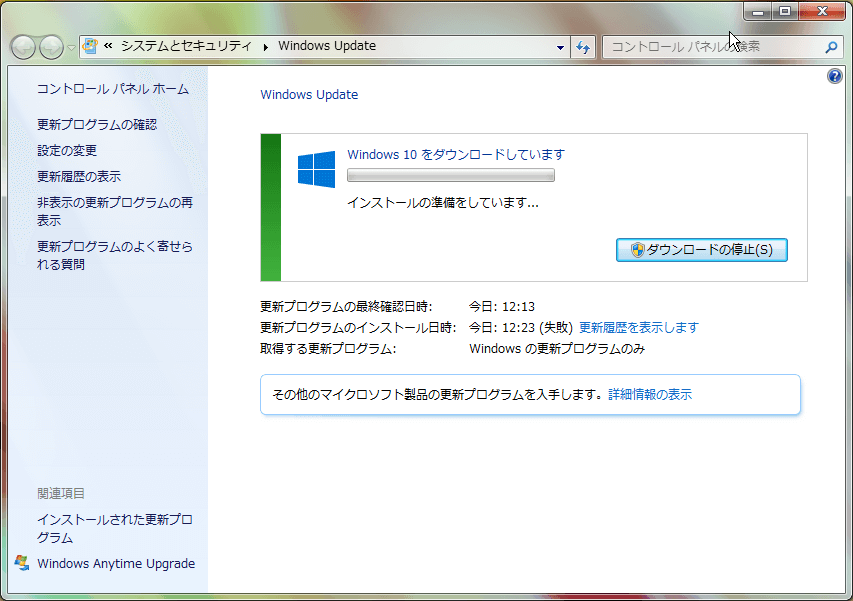This screenshot has width=853, height=601.
Task: Click the Windows 10 logo icon
Action: pyautogui.click(x=316, y=169)
